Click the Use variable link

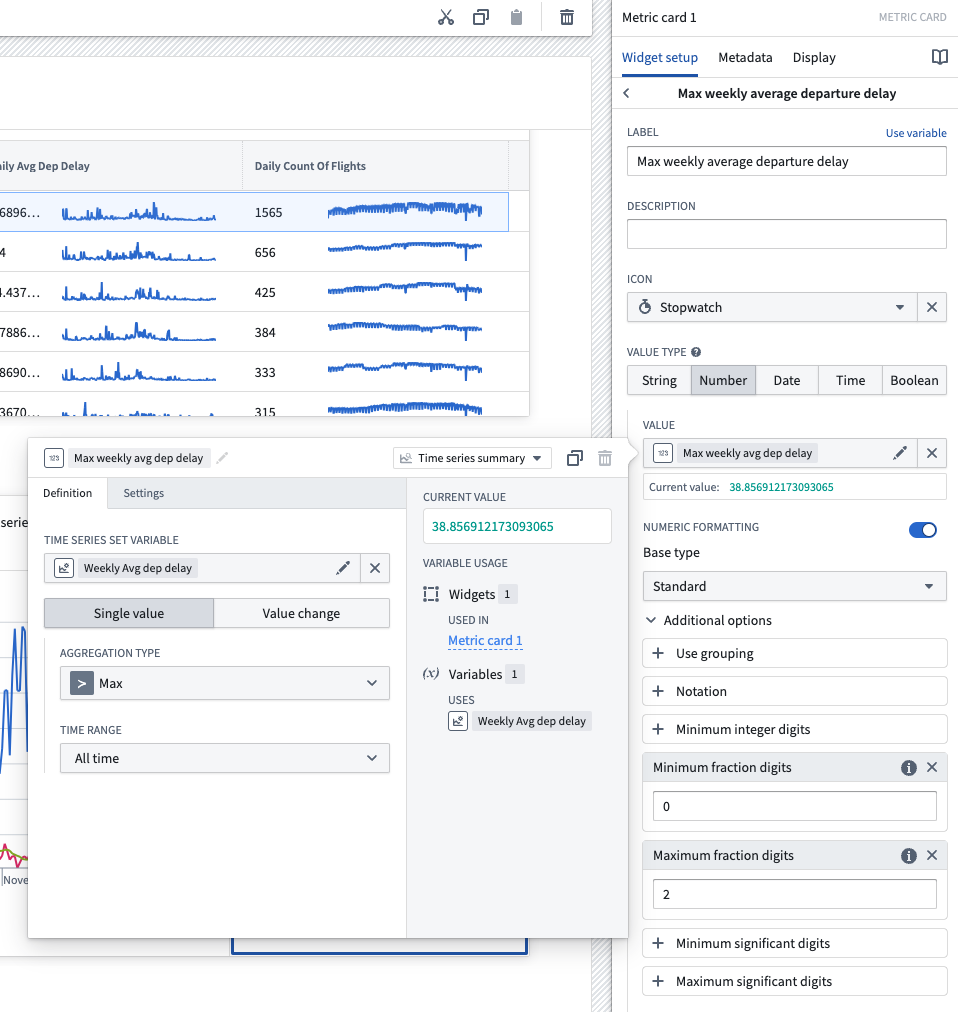[x=916, y=133]
